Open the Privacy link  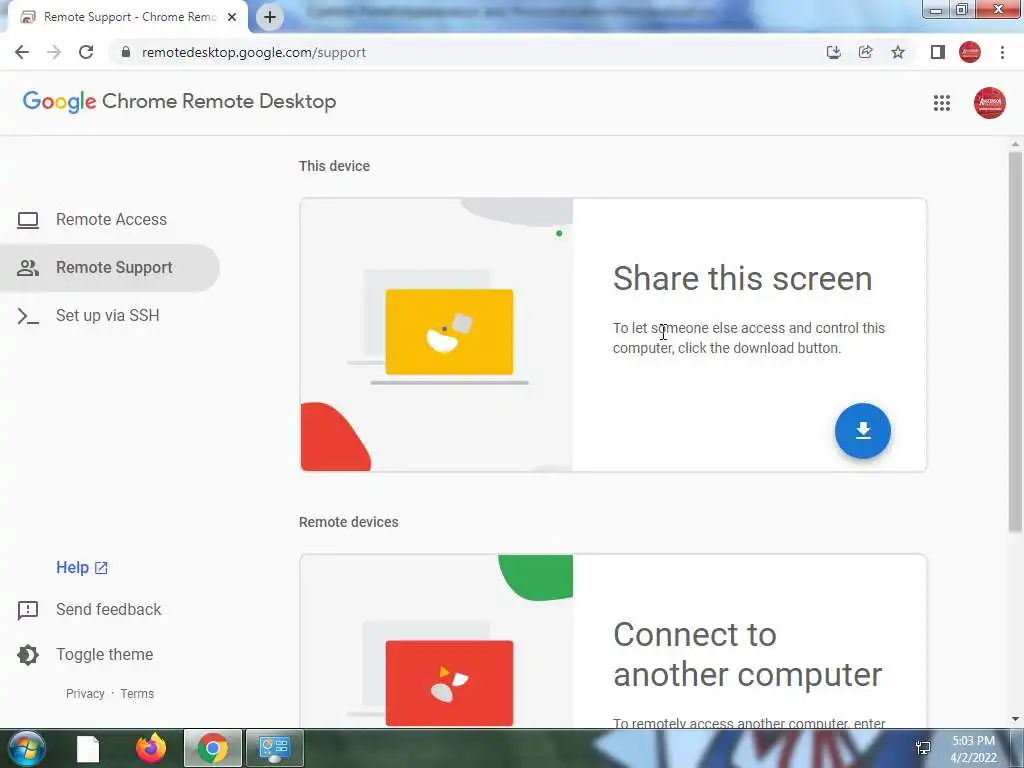[85, 694]
